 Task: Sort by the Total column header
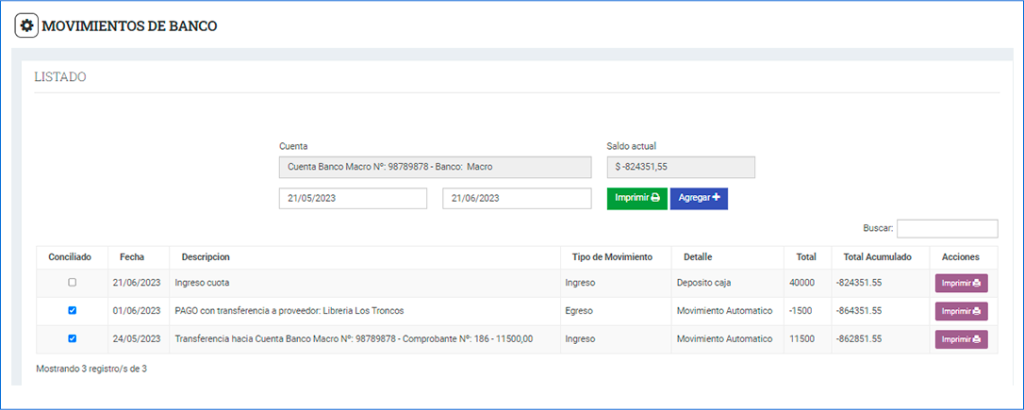(x=806, y=257)
